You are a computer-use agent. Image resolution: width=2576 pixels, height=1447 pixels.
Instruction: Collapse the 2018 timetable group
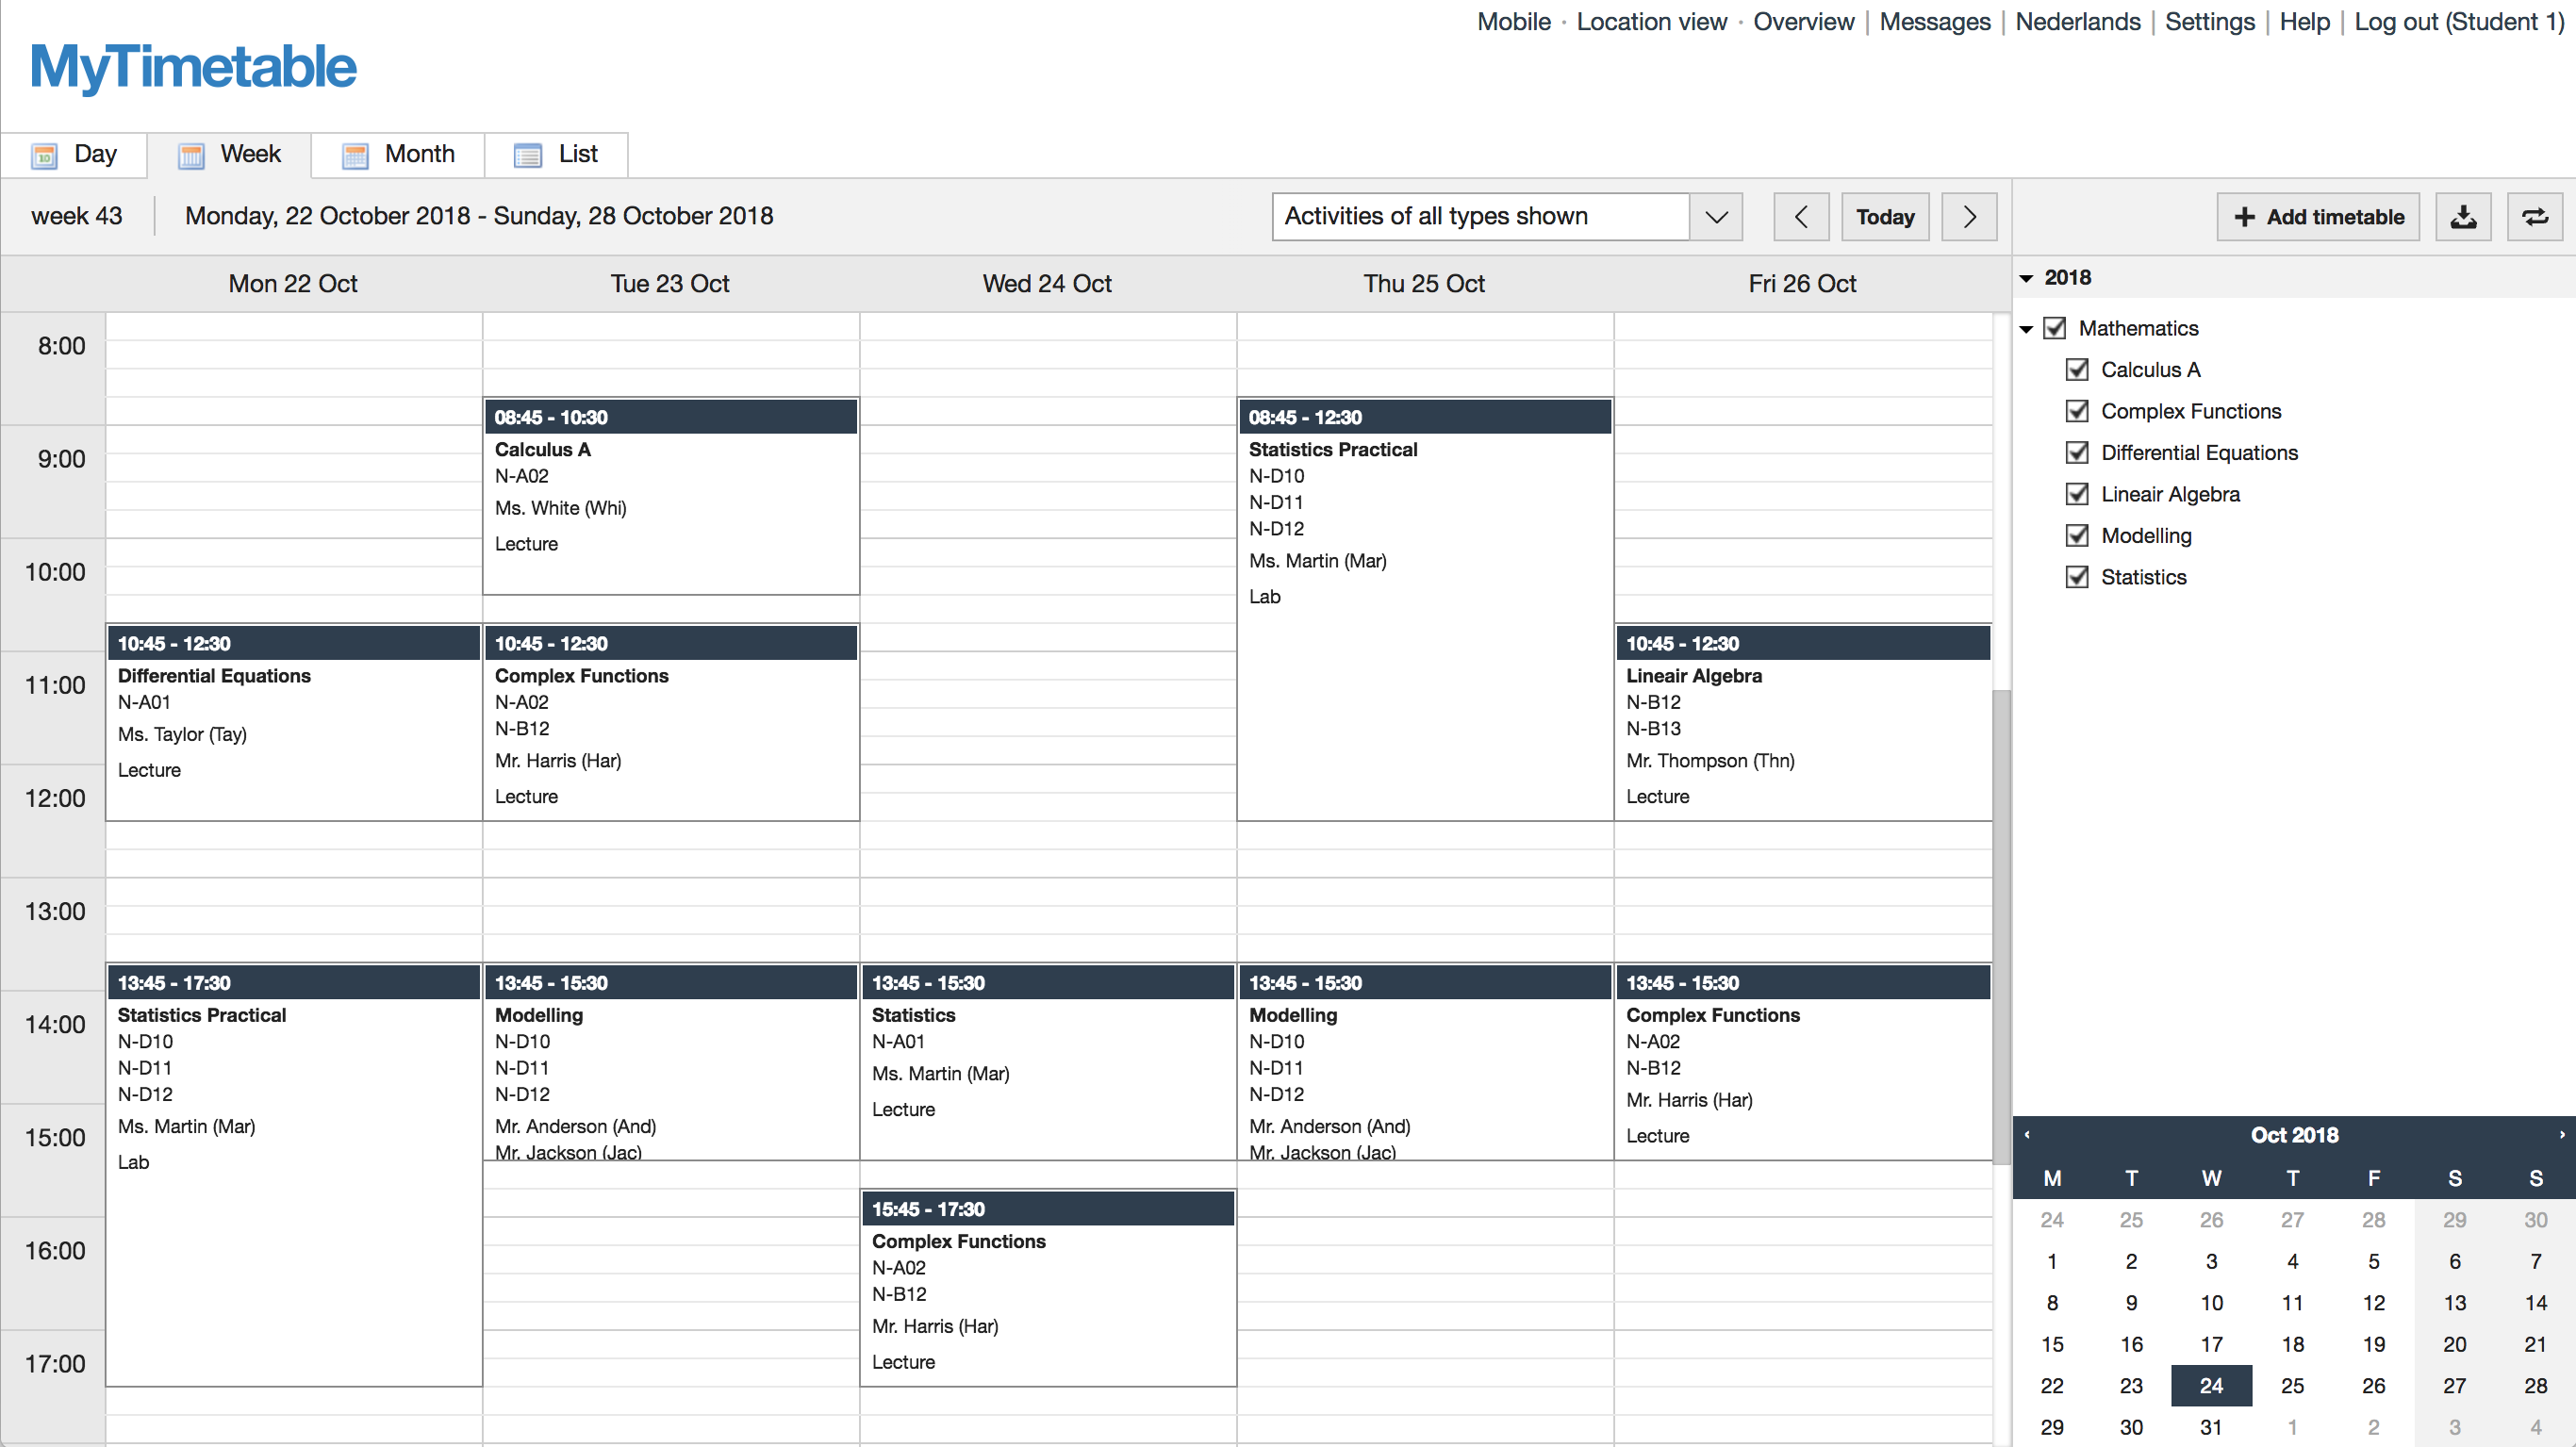click(x=2026, y=278)
